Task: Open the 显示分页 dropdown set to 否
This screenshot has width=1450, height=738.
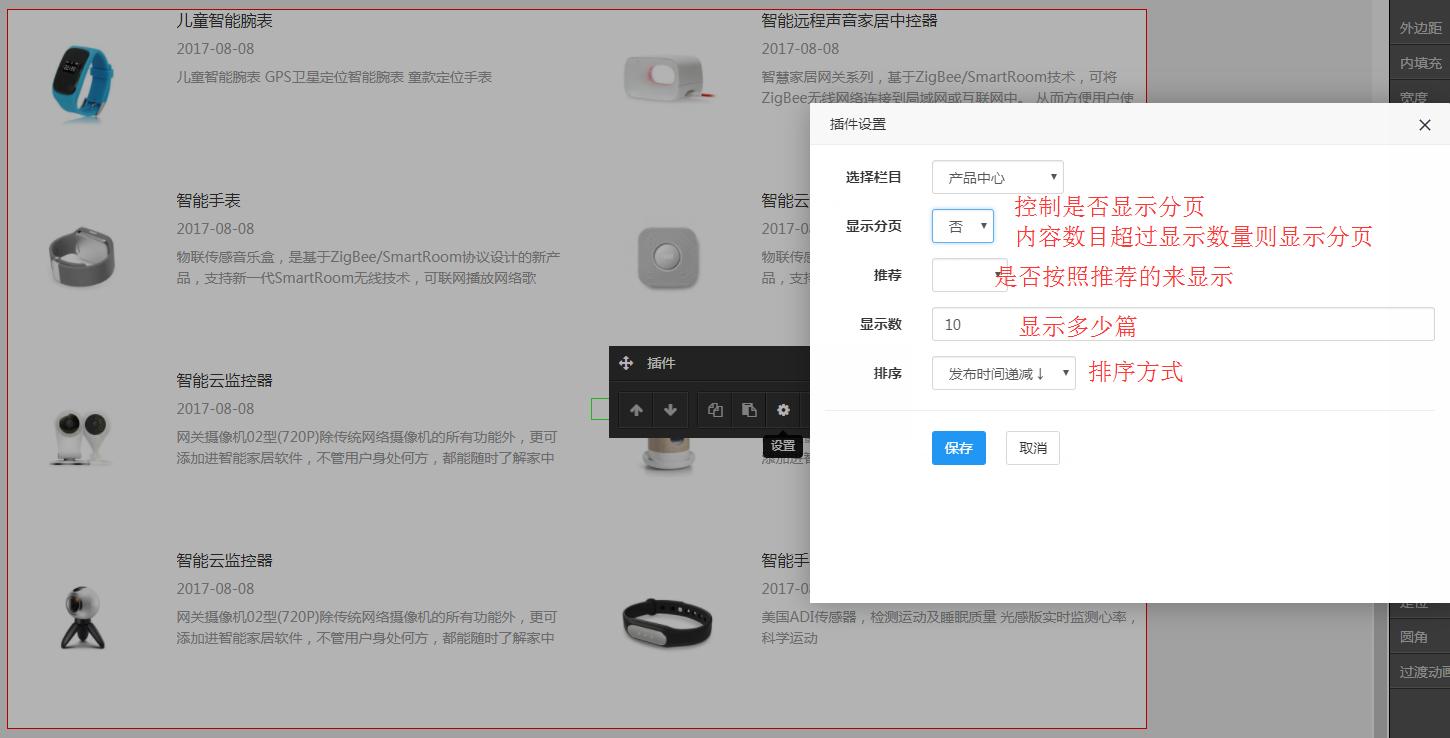Action: point(962,226)
